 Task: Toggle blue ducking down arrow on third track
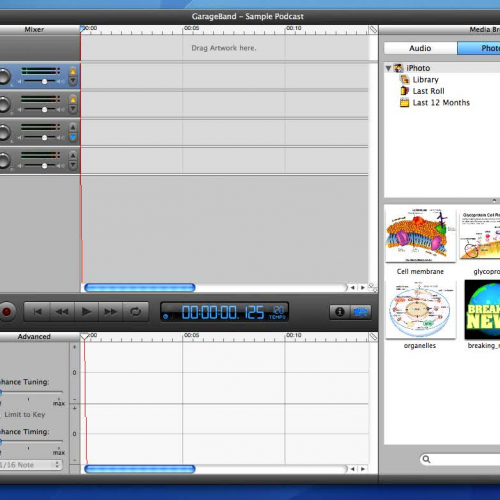tap(73, 137)
